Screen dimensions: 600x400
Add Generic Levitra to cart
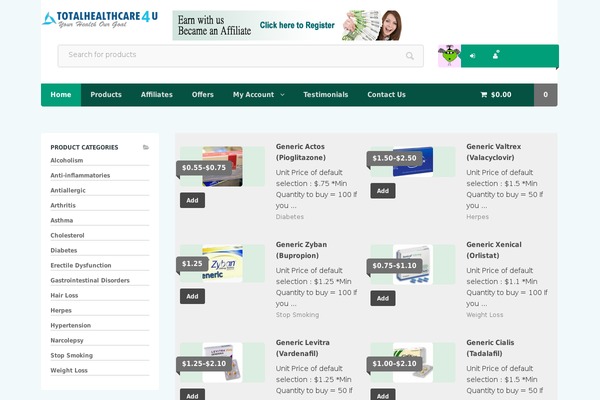pos(192,395)
